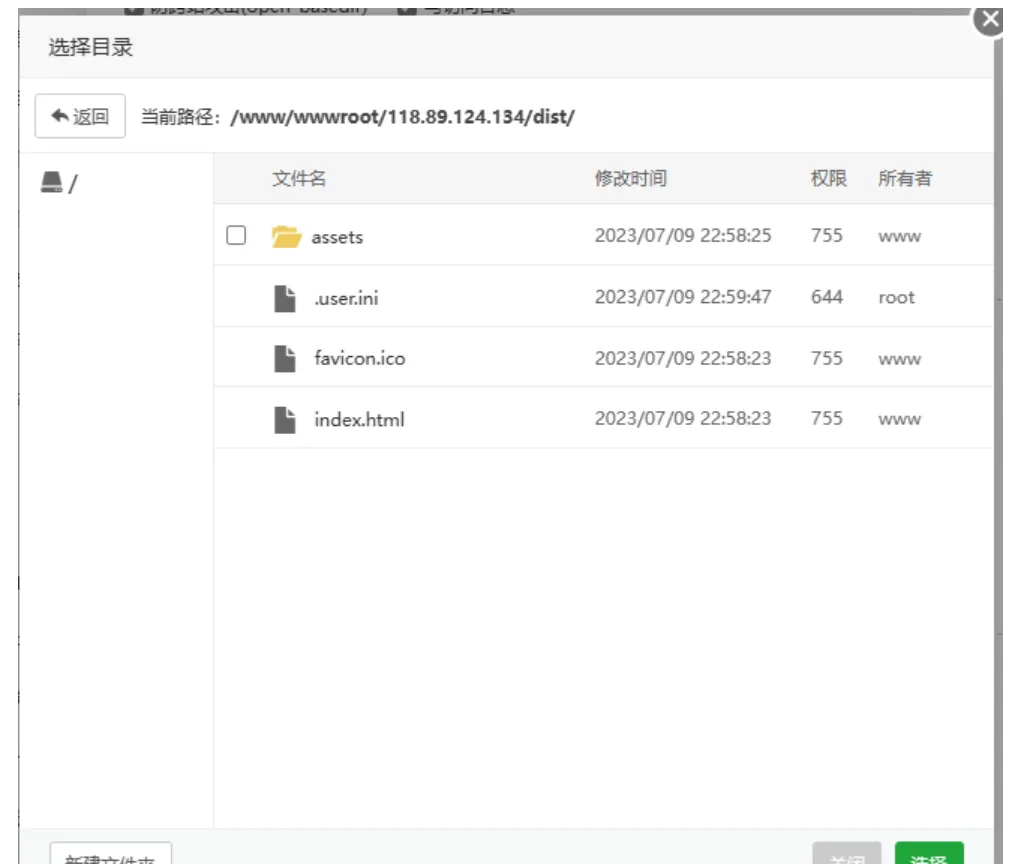Select the root drive icon in sidebar
The height and width of the screenshot is (864, 1017).
click(x=52, y=182)
